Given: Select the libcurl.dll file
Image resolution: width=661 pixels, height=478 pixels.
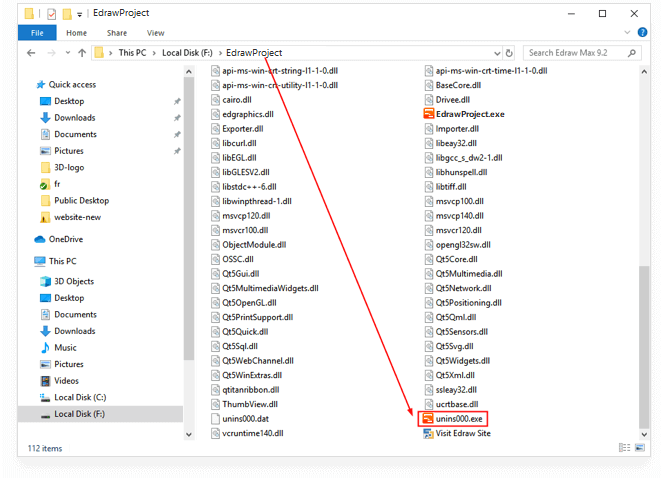Looking at the screenshot, I should (234, 143).
